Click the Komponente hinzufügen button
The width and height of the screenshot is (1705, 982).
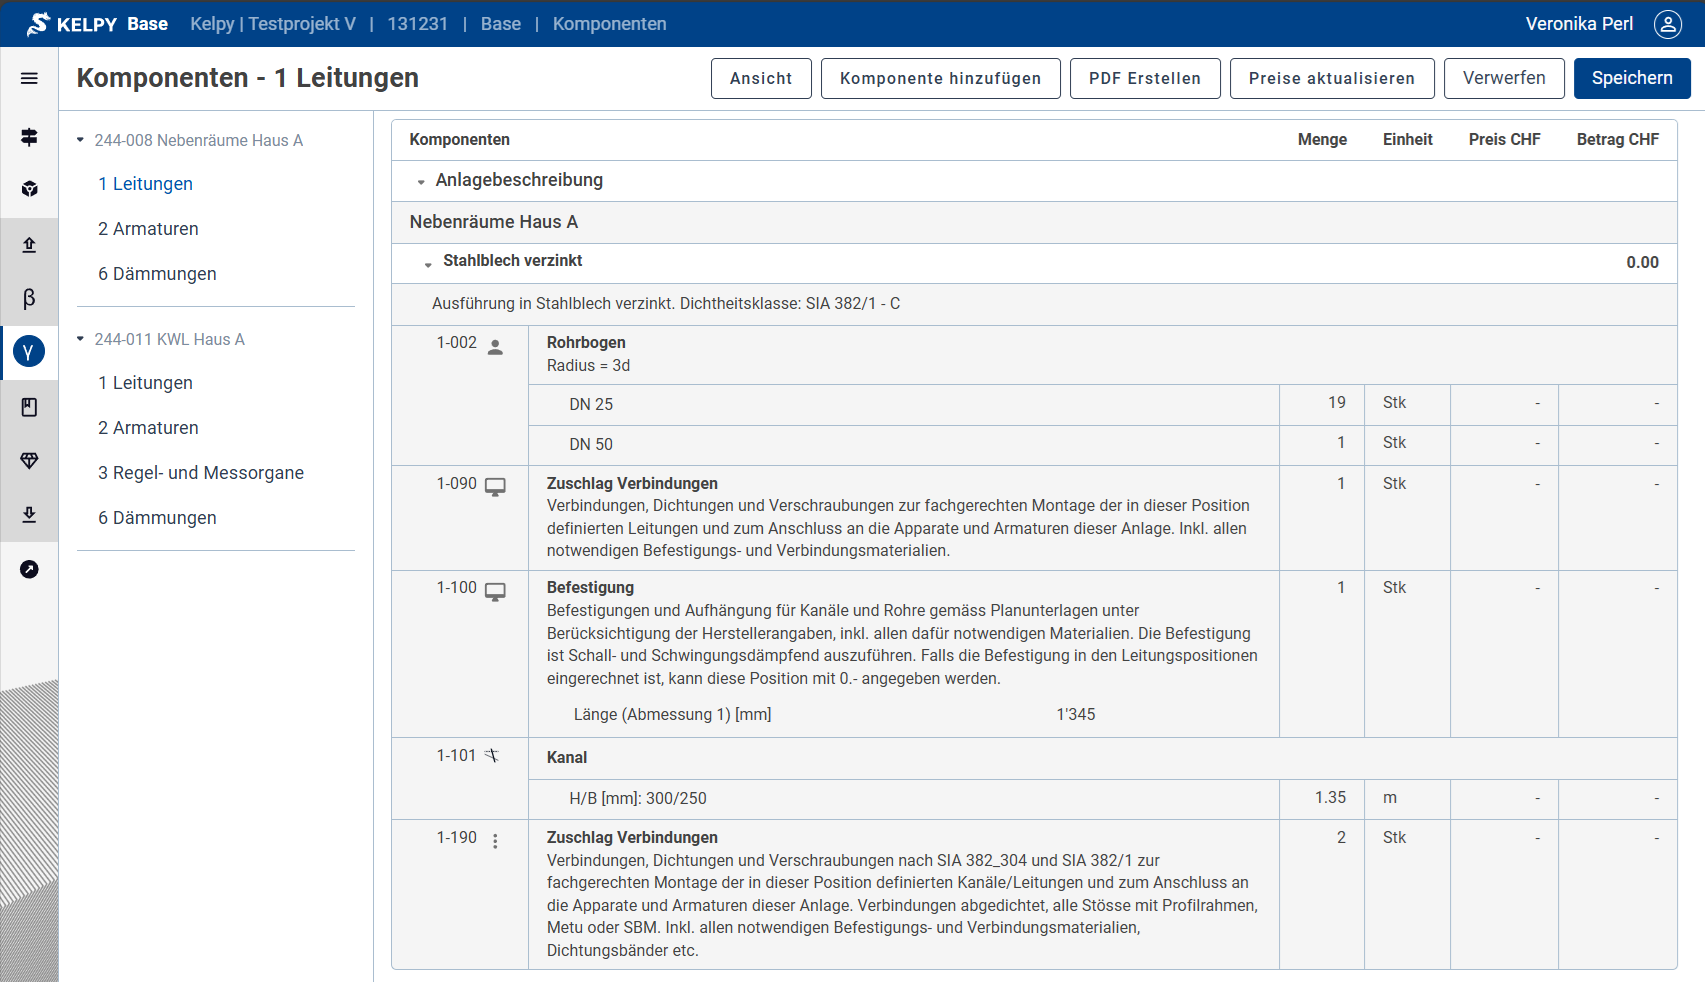940,78
